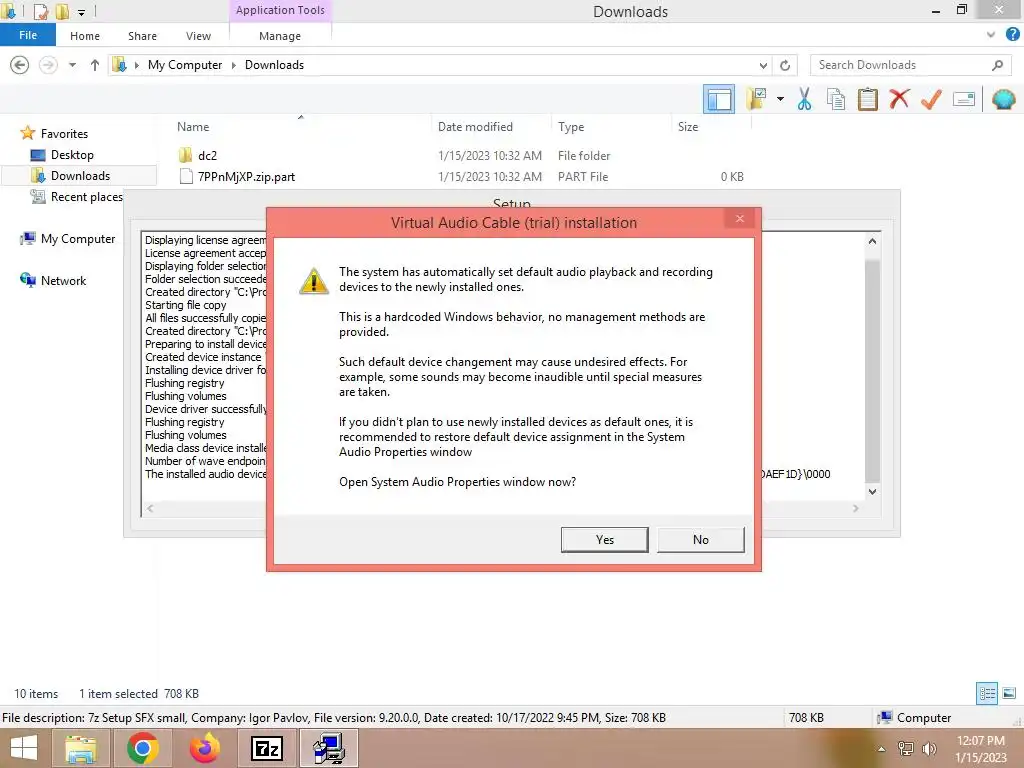Click the orange checkmark icon
Screen dimensions: 1024x768
931,99
